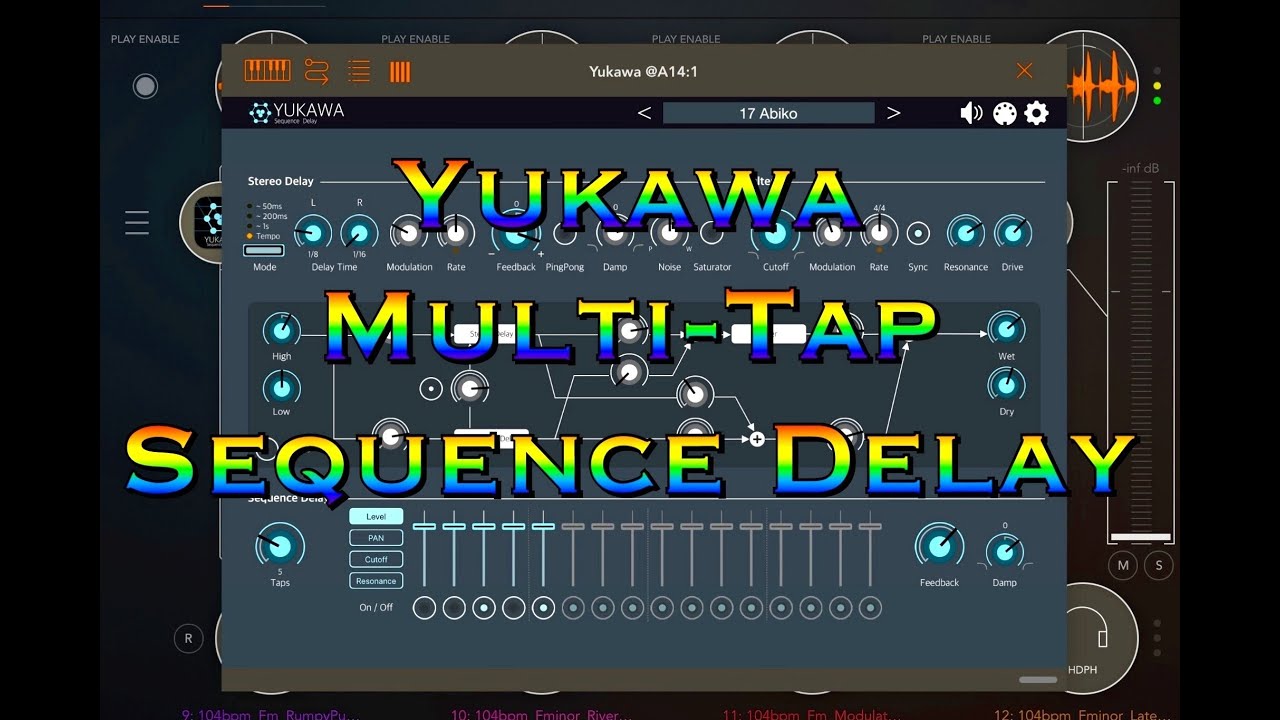
Task: Toggle tap 5 On/Off button
Action: tap(543, 607)
